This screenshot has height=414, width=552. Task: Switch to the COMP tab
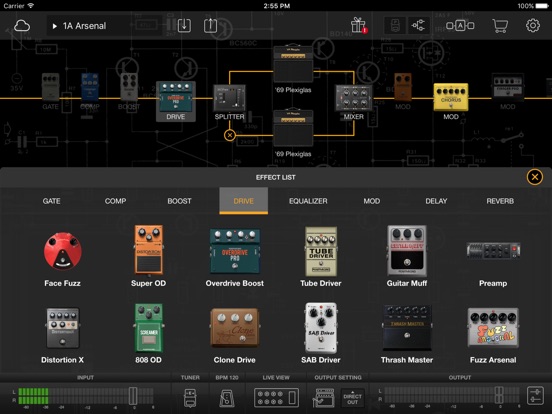(x=115, y=201)
